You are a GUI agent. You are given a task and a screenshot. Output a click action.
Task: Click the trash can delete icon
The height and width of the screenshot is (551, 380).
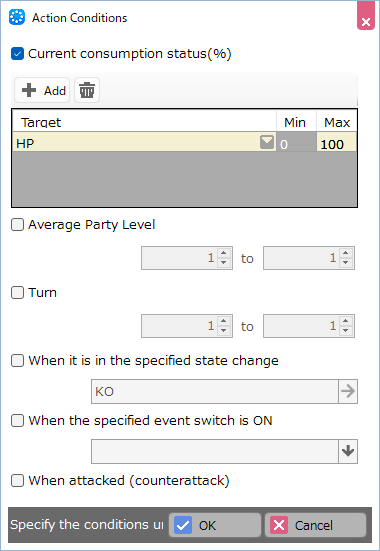87,90
